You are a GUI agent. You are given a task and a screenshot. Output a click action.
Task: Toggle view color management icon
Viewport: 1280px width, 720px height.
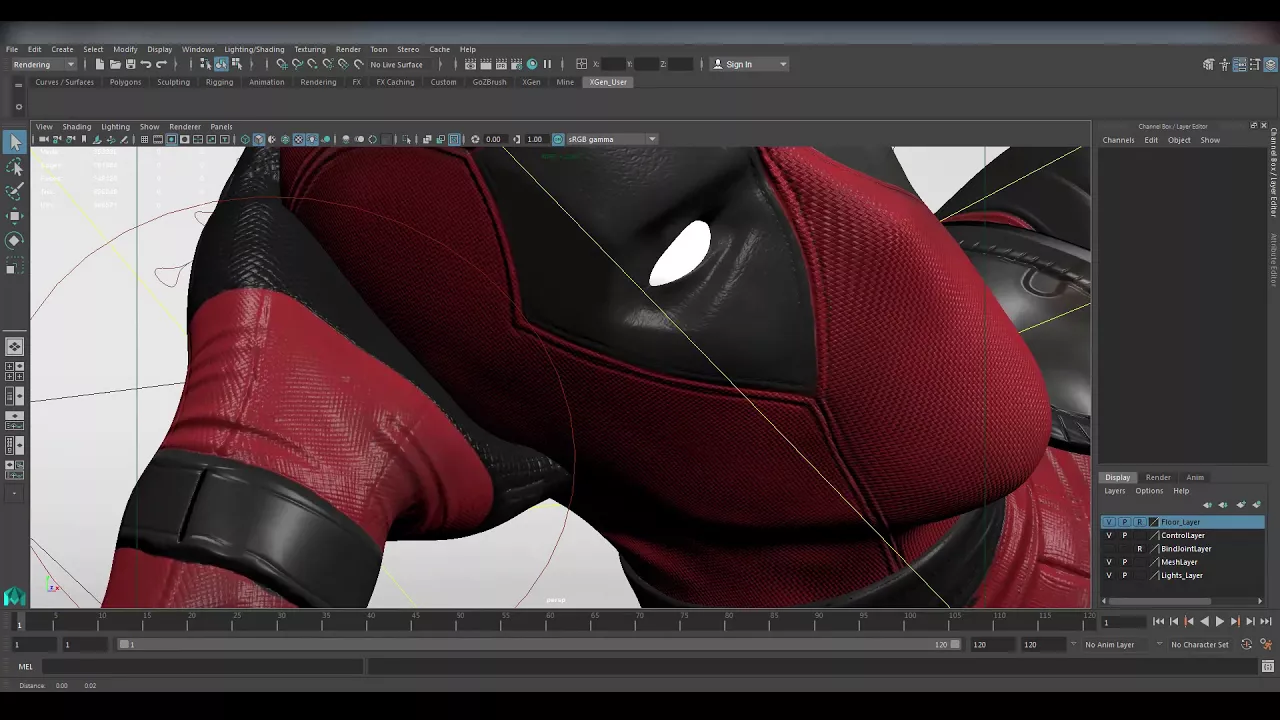click(558, 139)
